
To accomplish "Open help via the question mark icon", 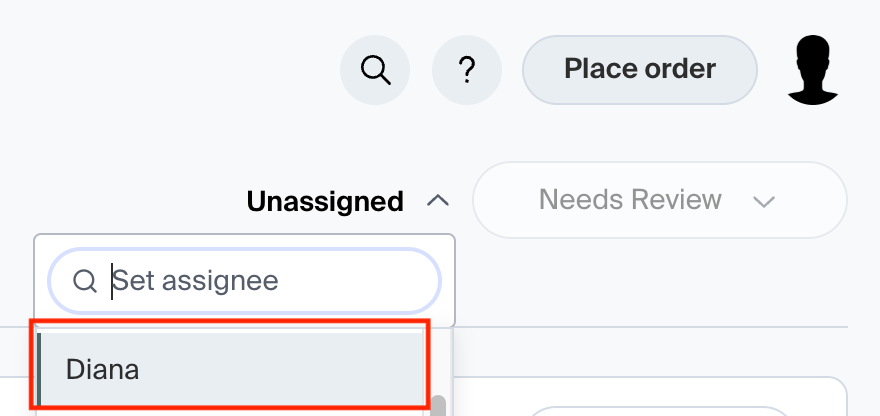I will (465, 70).
